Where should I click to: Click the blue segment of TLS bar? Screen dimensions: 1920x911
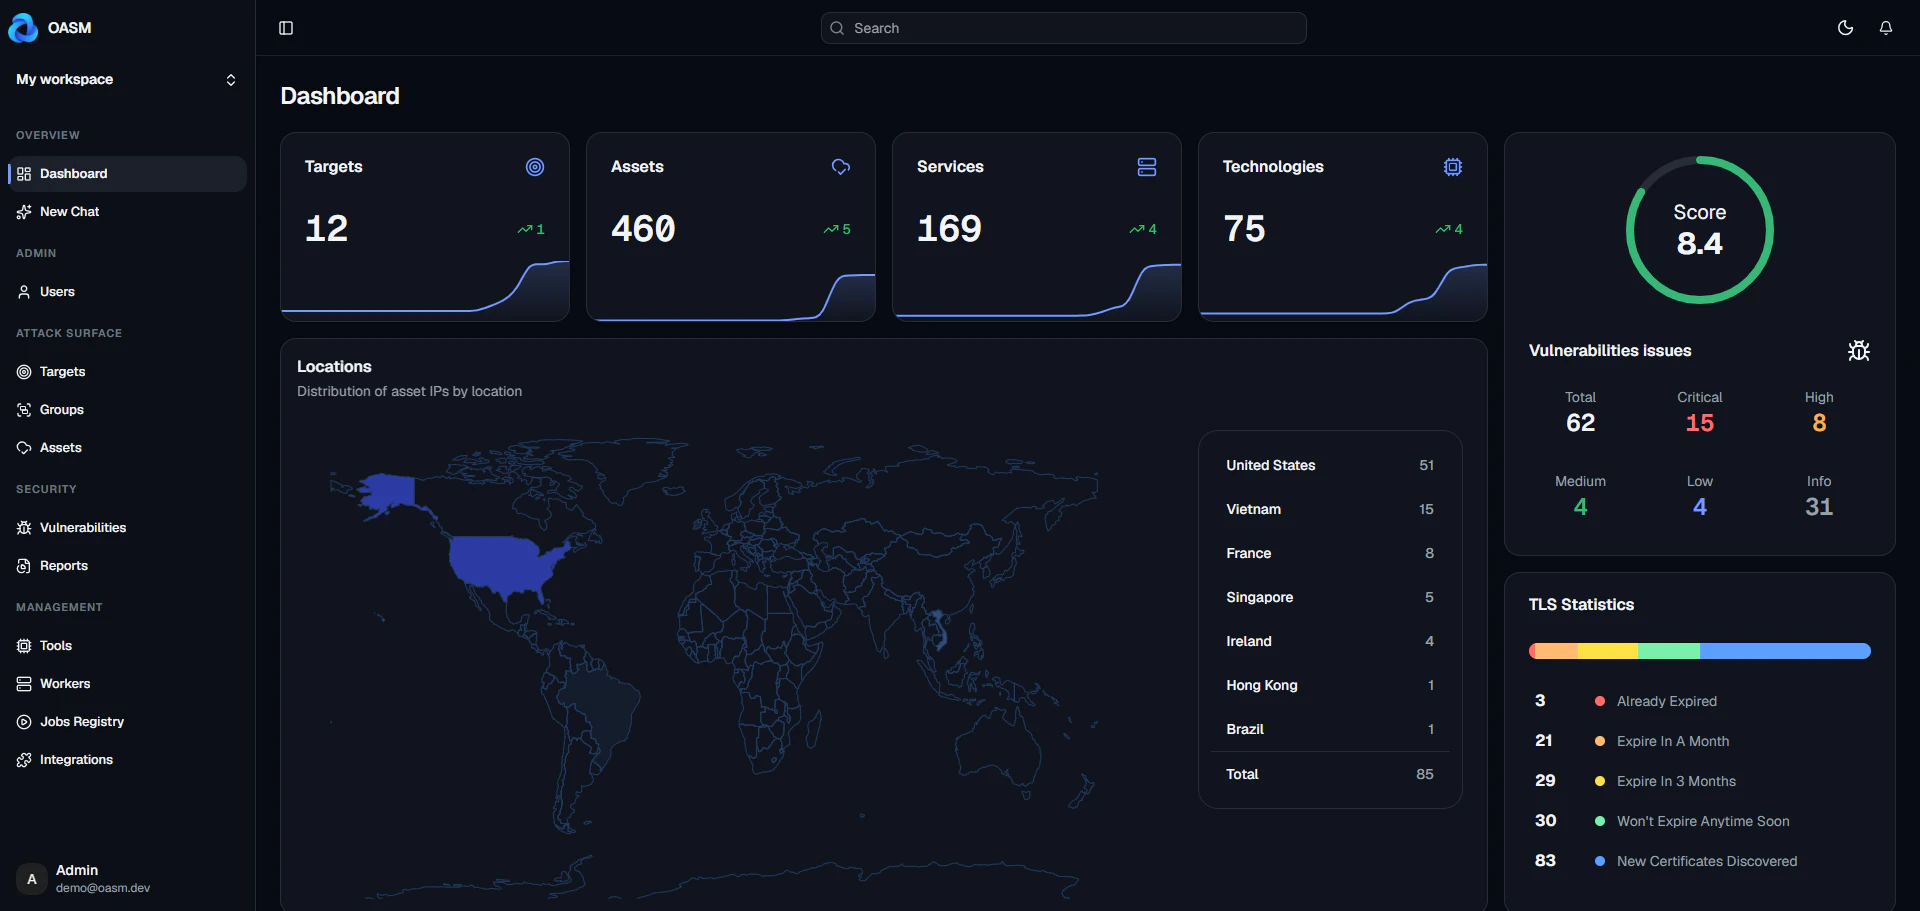[x=1785, y=651]
